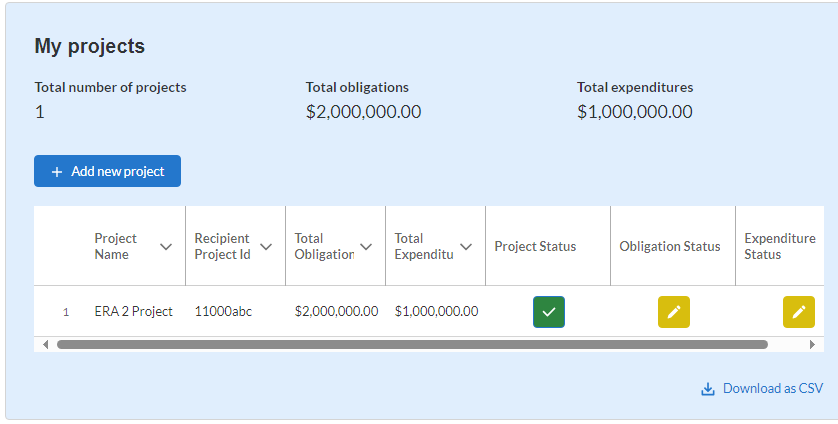Click the Download as CSV link
This screenshot has width=838, height=424.
772,389
